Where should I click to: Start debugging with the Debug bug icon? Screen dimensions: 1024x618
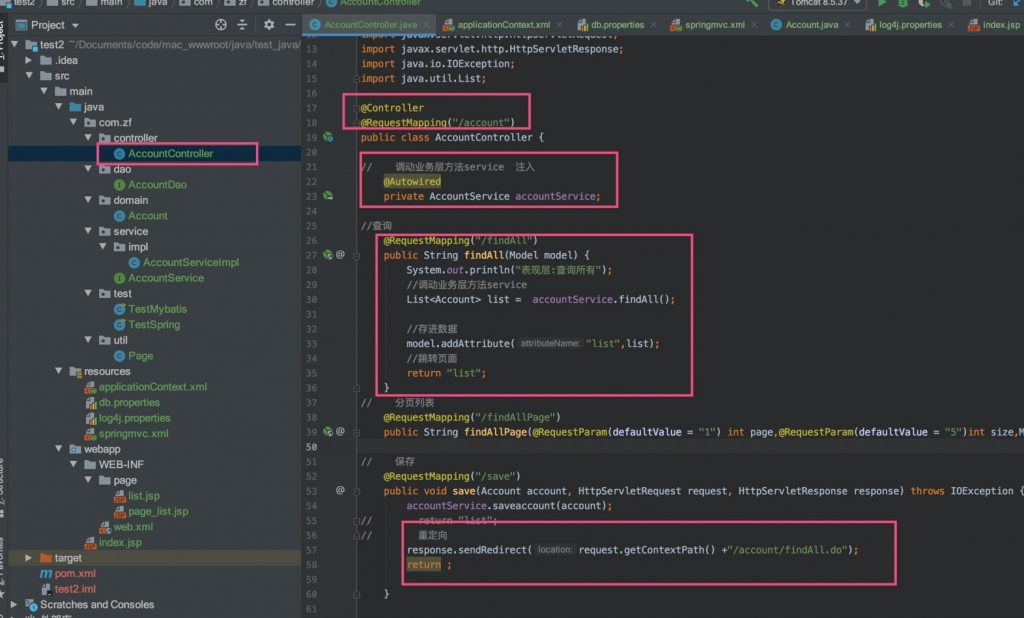903,4
